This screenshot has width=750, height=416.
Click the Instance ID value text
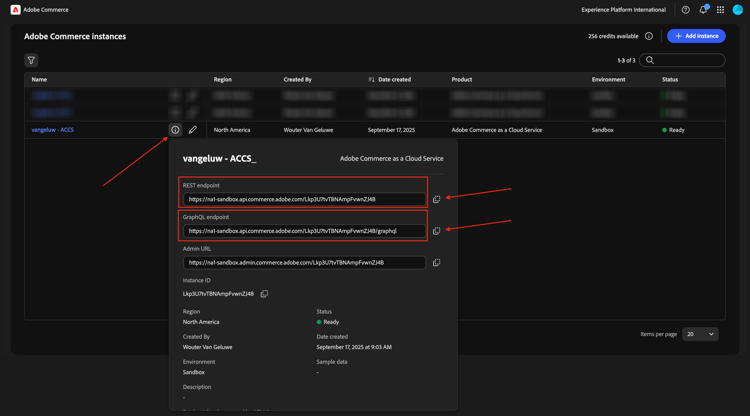click(218, 294)
